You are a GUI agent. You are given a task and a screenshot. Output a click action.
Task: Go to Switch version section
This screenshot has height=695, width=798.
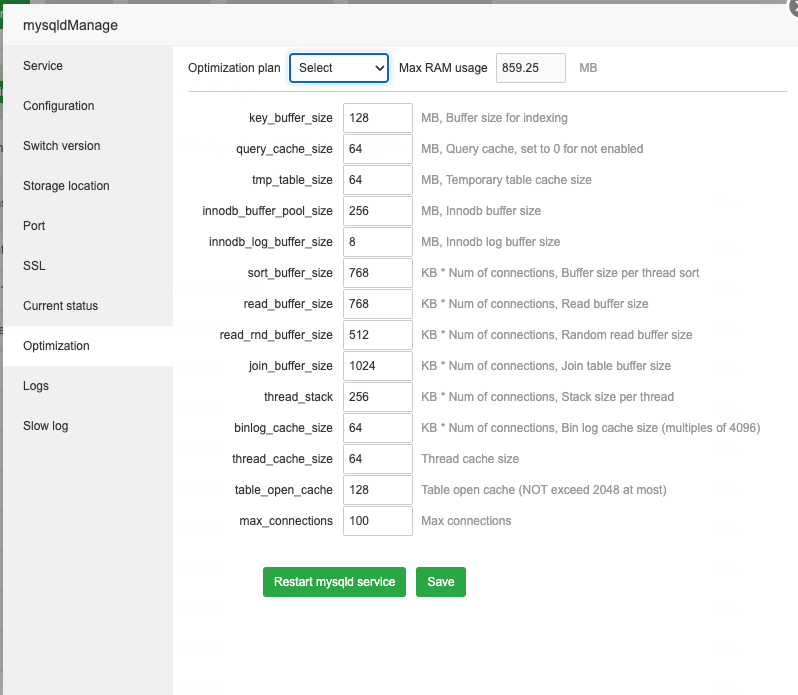pyautogui.click(x=61, y=146)
